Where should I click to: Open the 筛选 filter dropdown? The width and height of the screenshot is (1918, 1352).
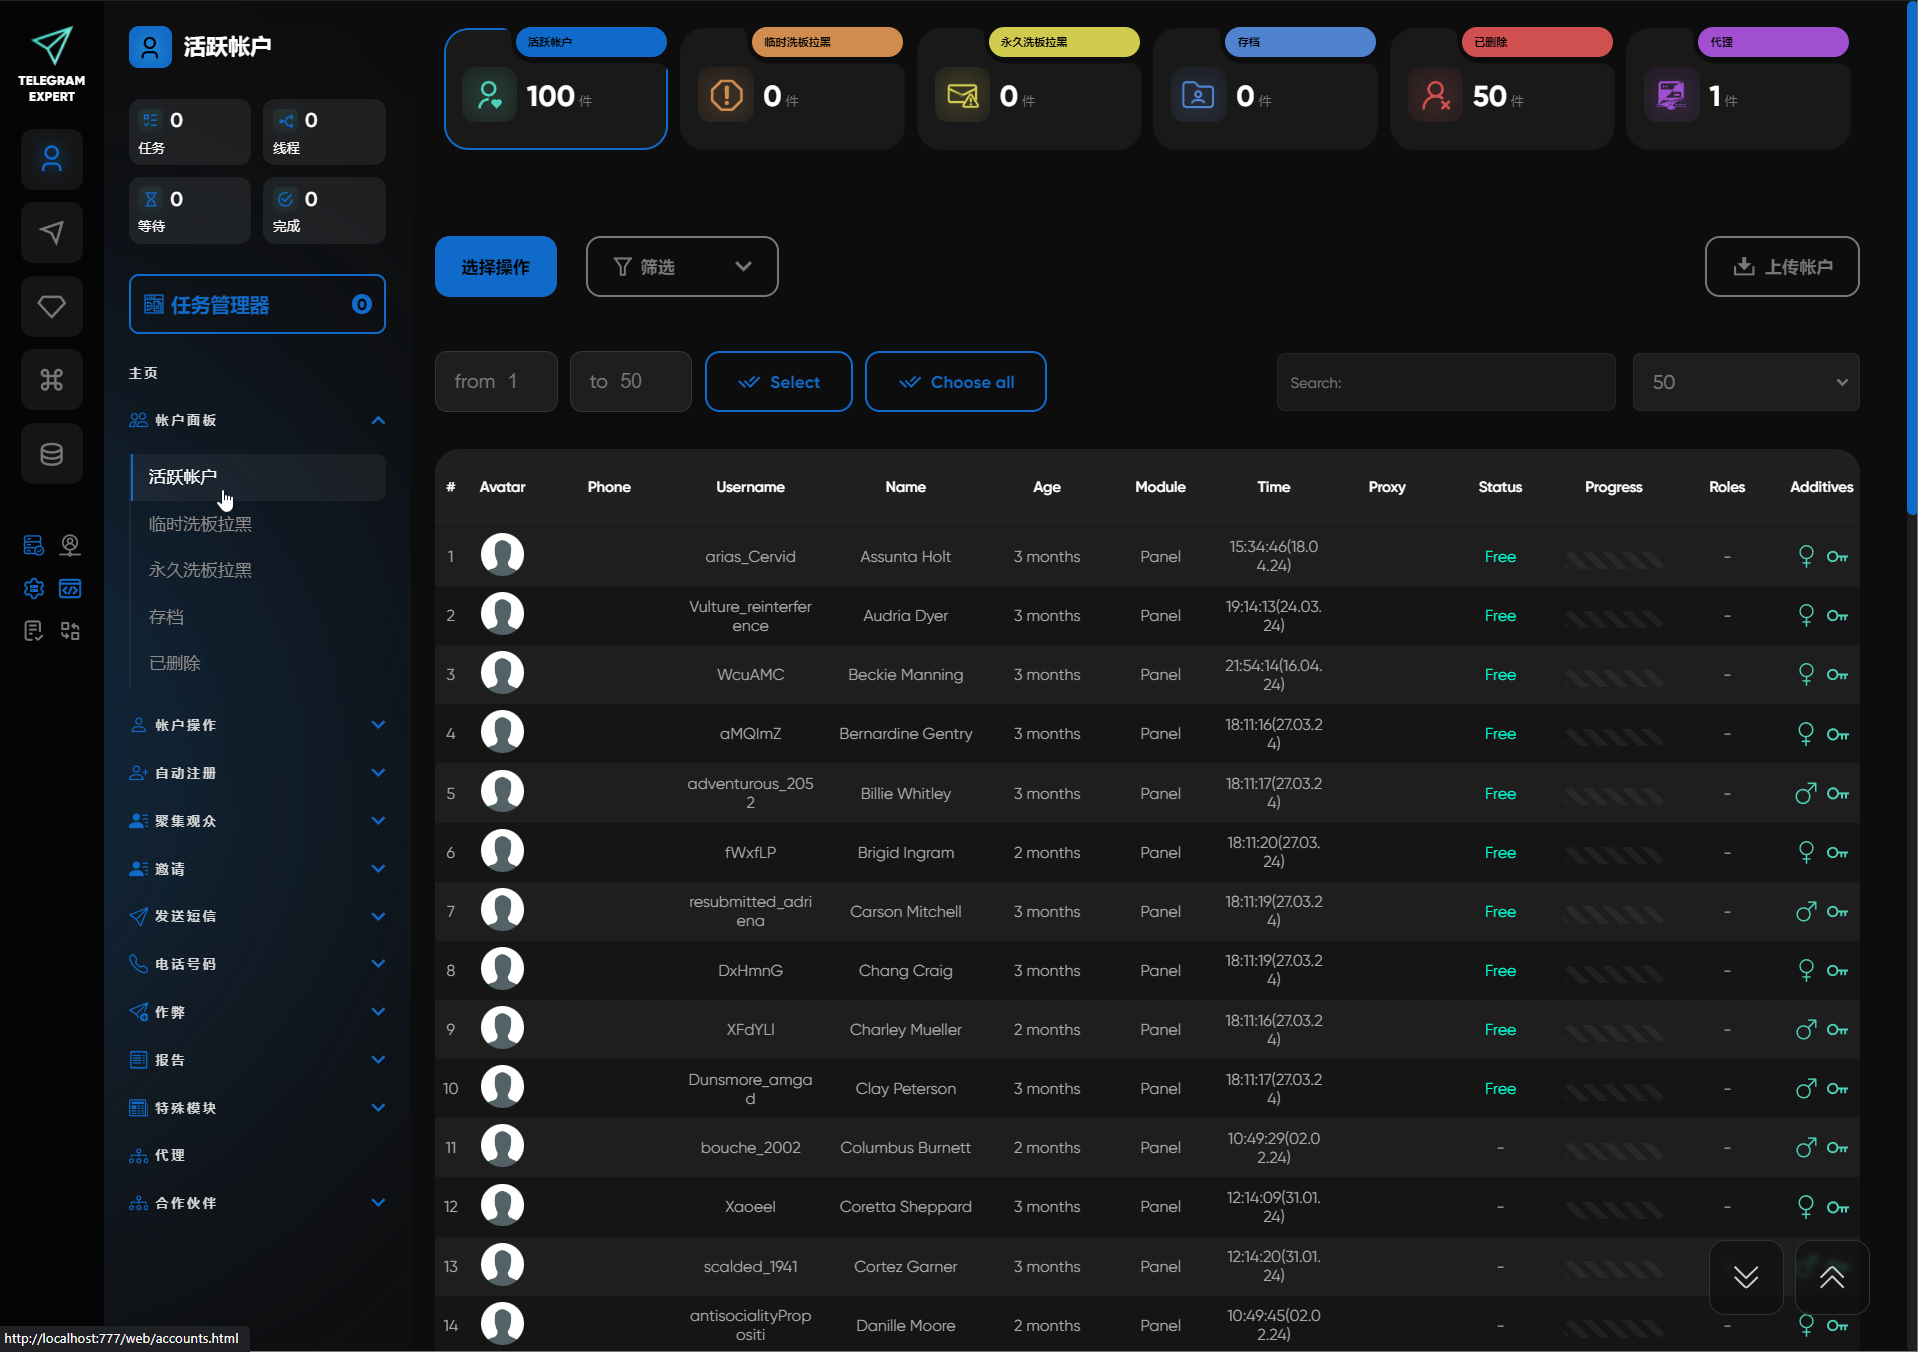pyautogui.click(x=682, y=267)
